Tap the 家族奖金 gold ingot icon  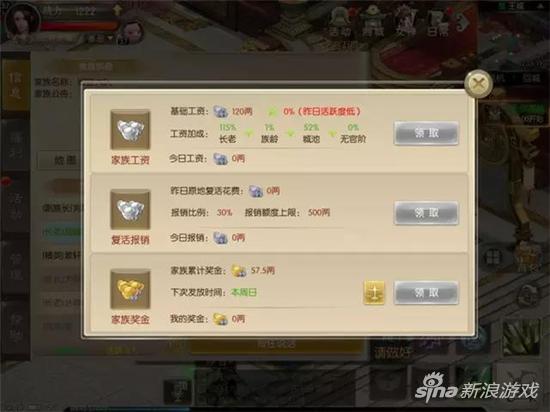[130, 289]
